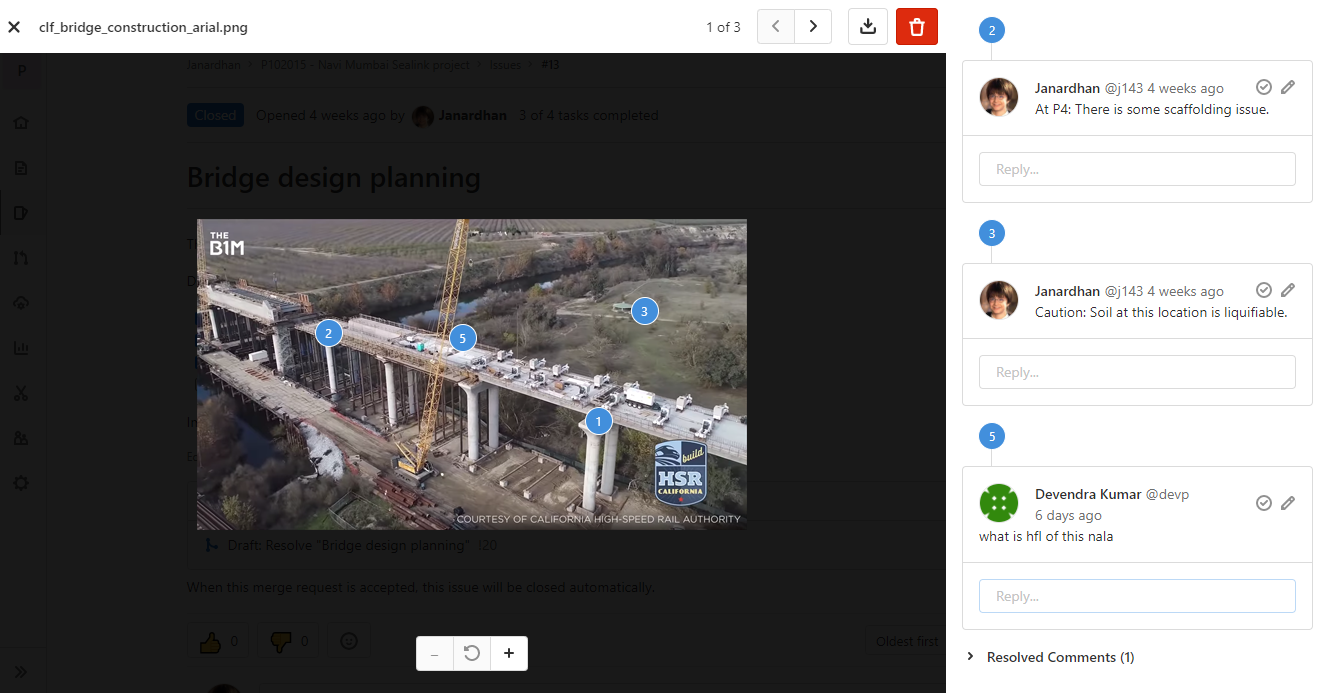Open Janardhan's avatar in soil comment

999,301
